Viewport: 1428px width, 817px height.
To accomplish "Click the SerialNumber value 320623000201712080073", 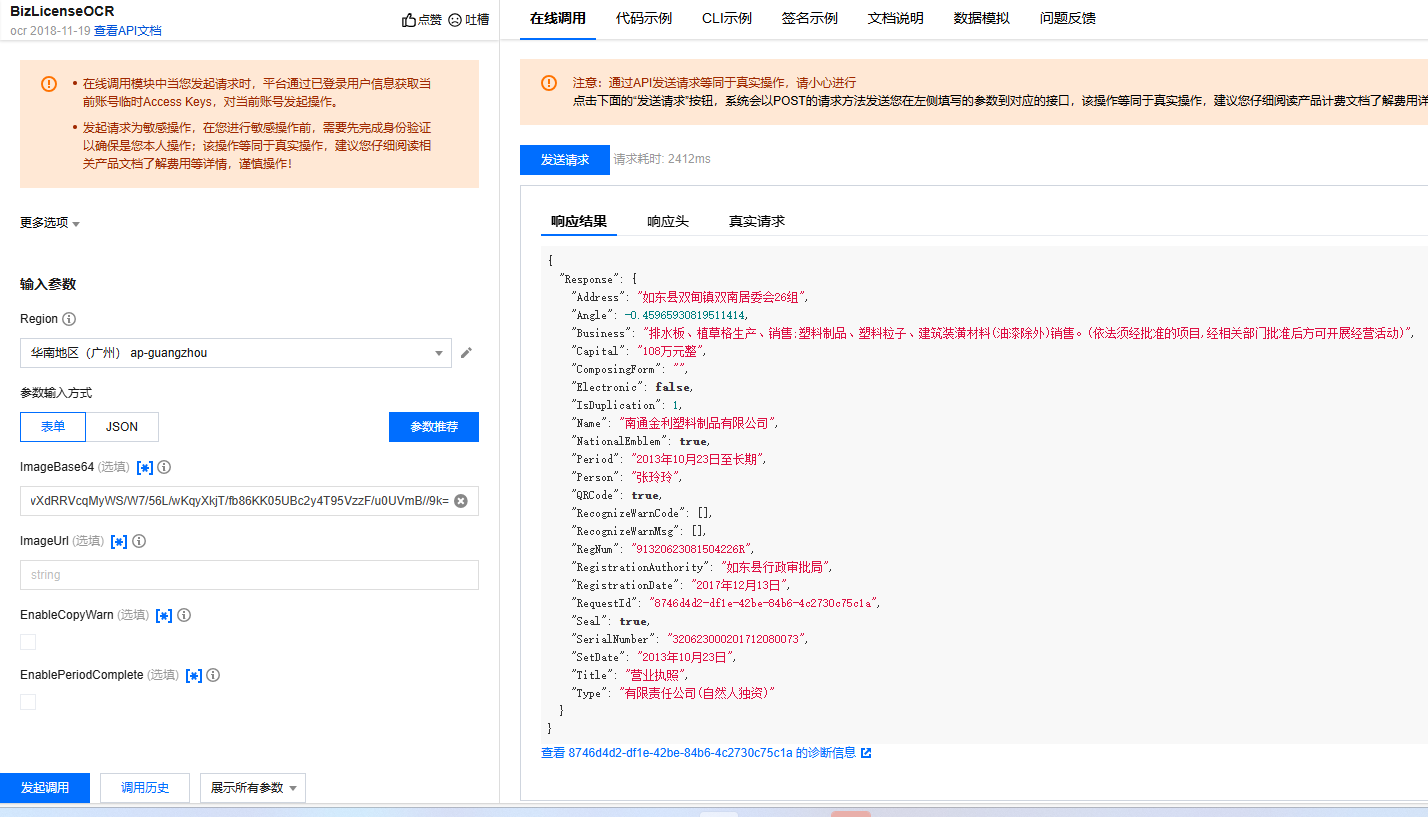I will point(736,639).
